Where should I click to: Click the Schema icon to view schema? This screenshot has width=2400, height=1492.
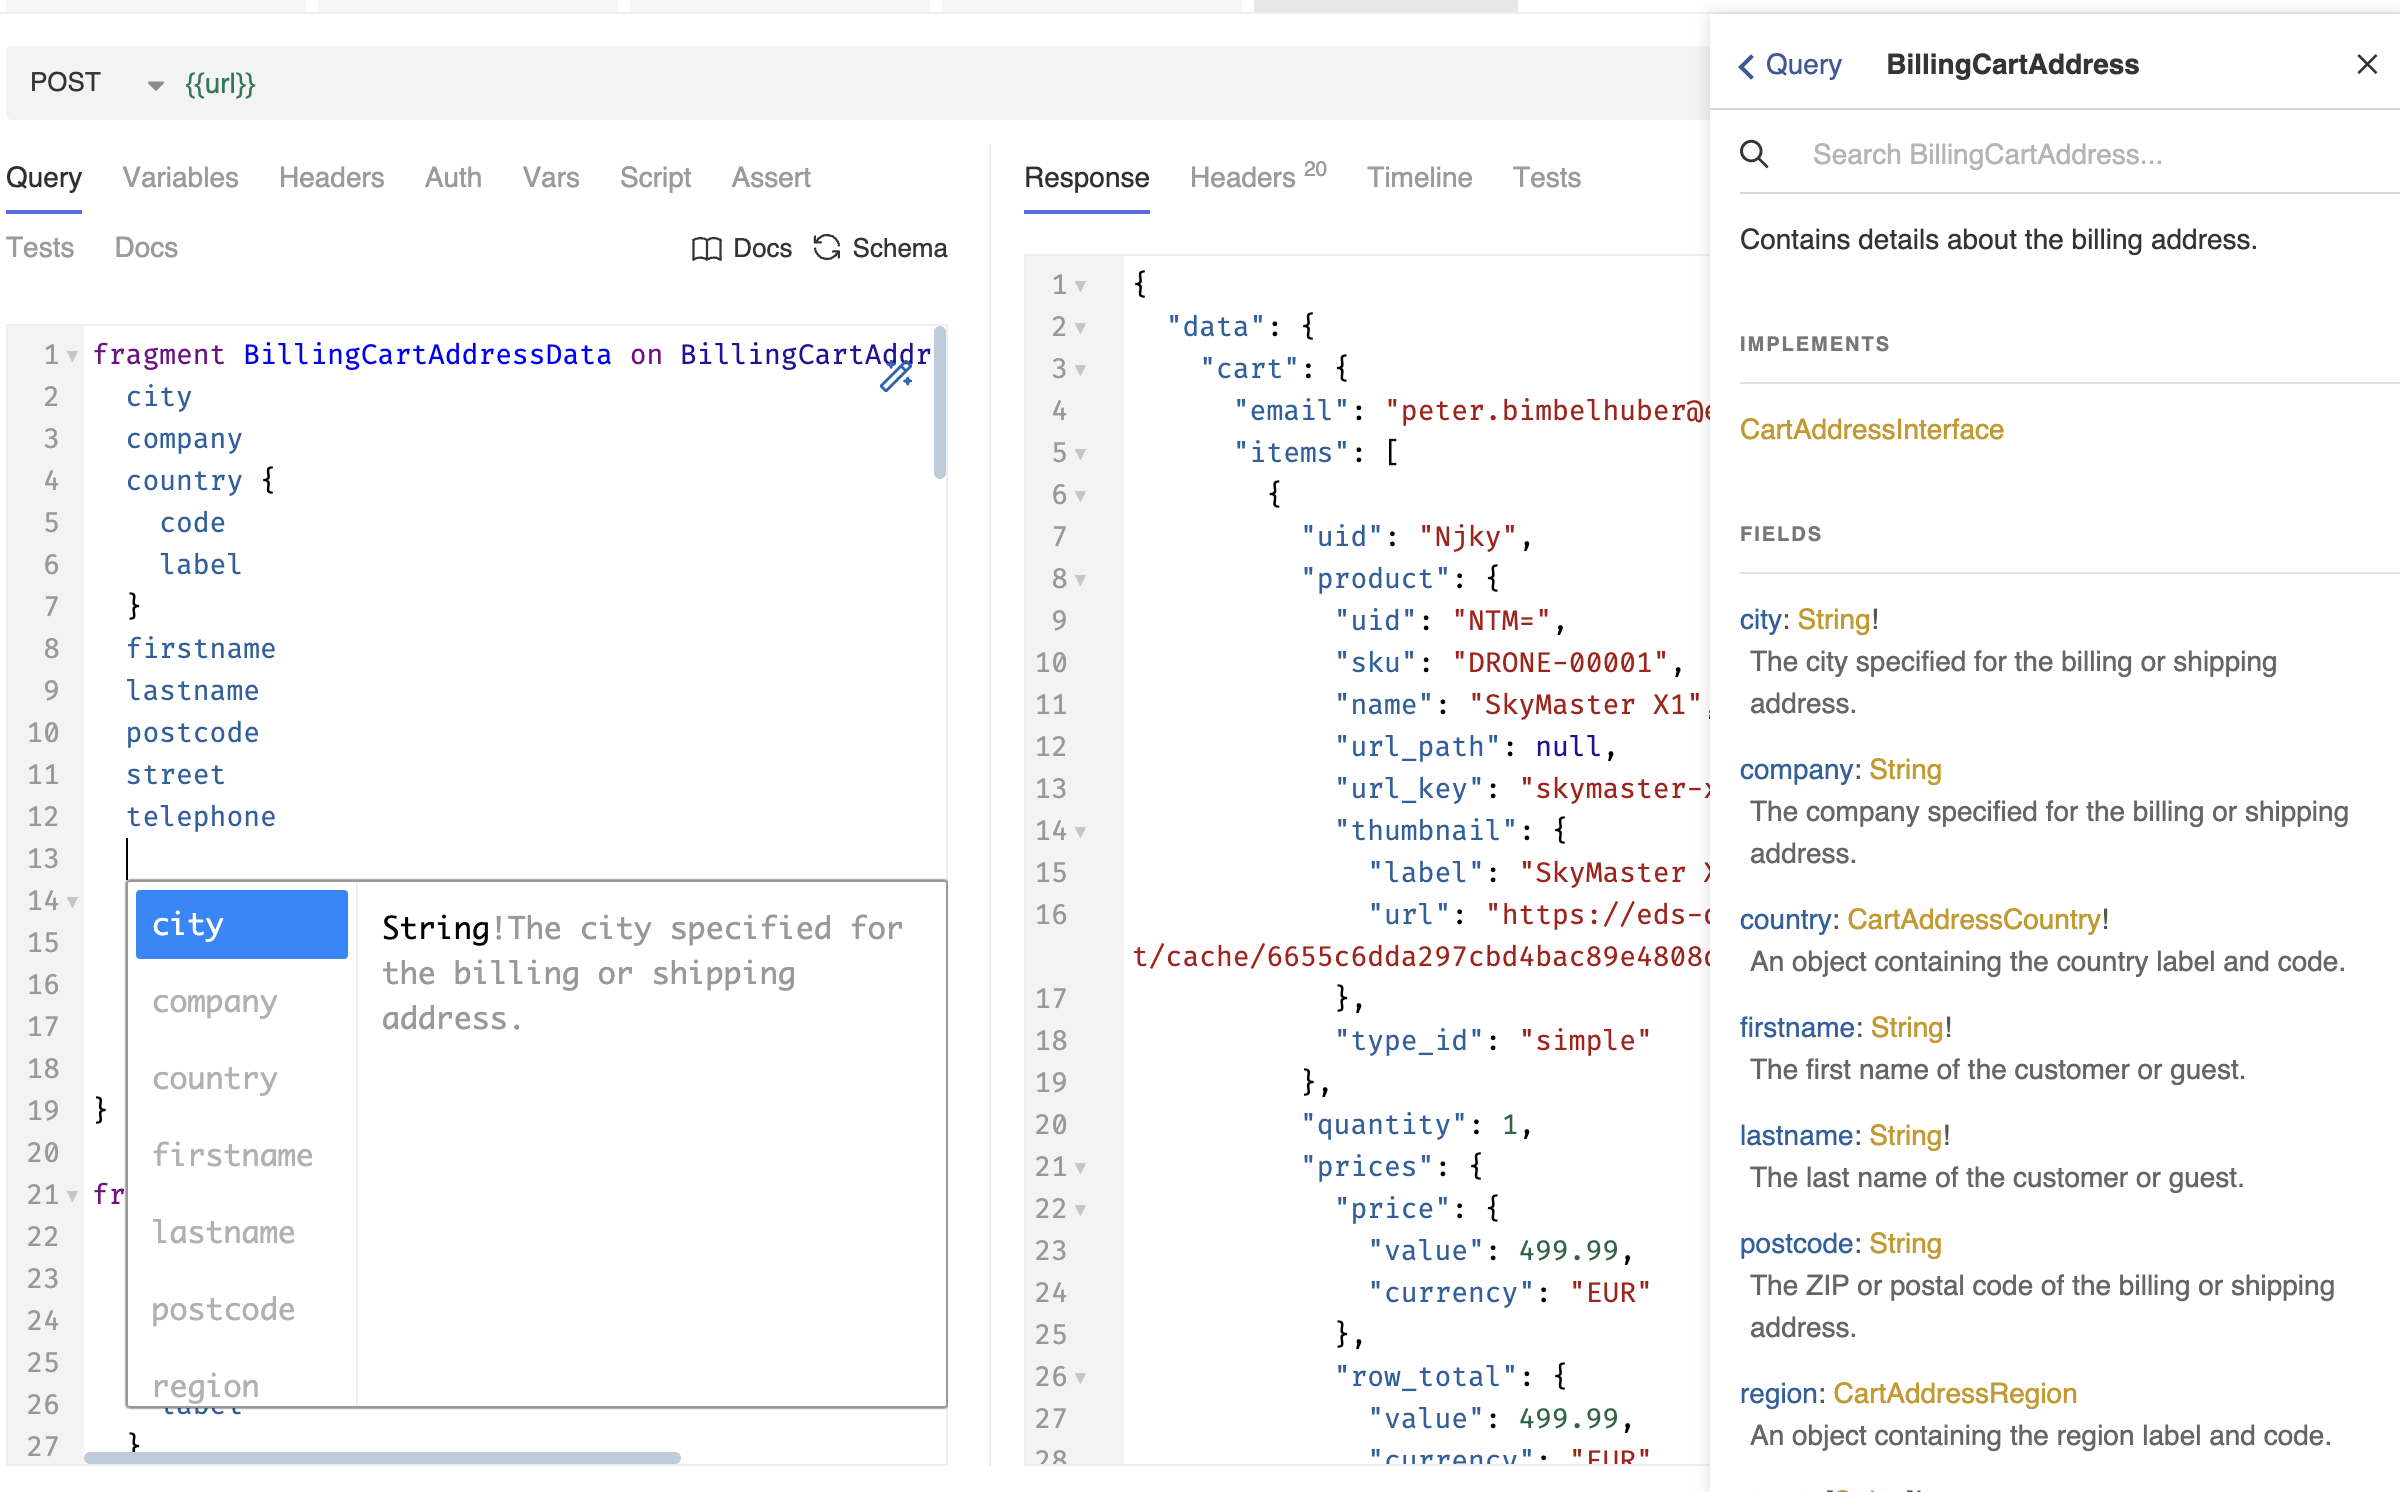click(x=826, y=248)
